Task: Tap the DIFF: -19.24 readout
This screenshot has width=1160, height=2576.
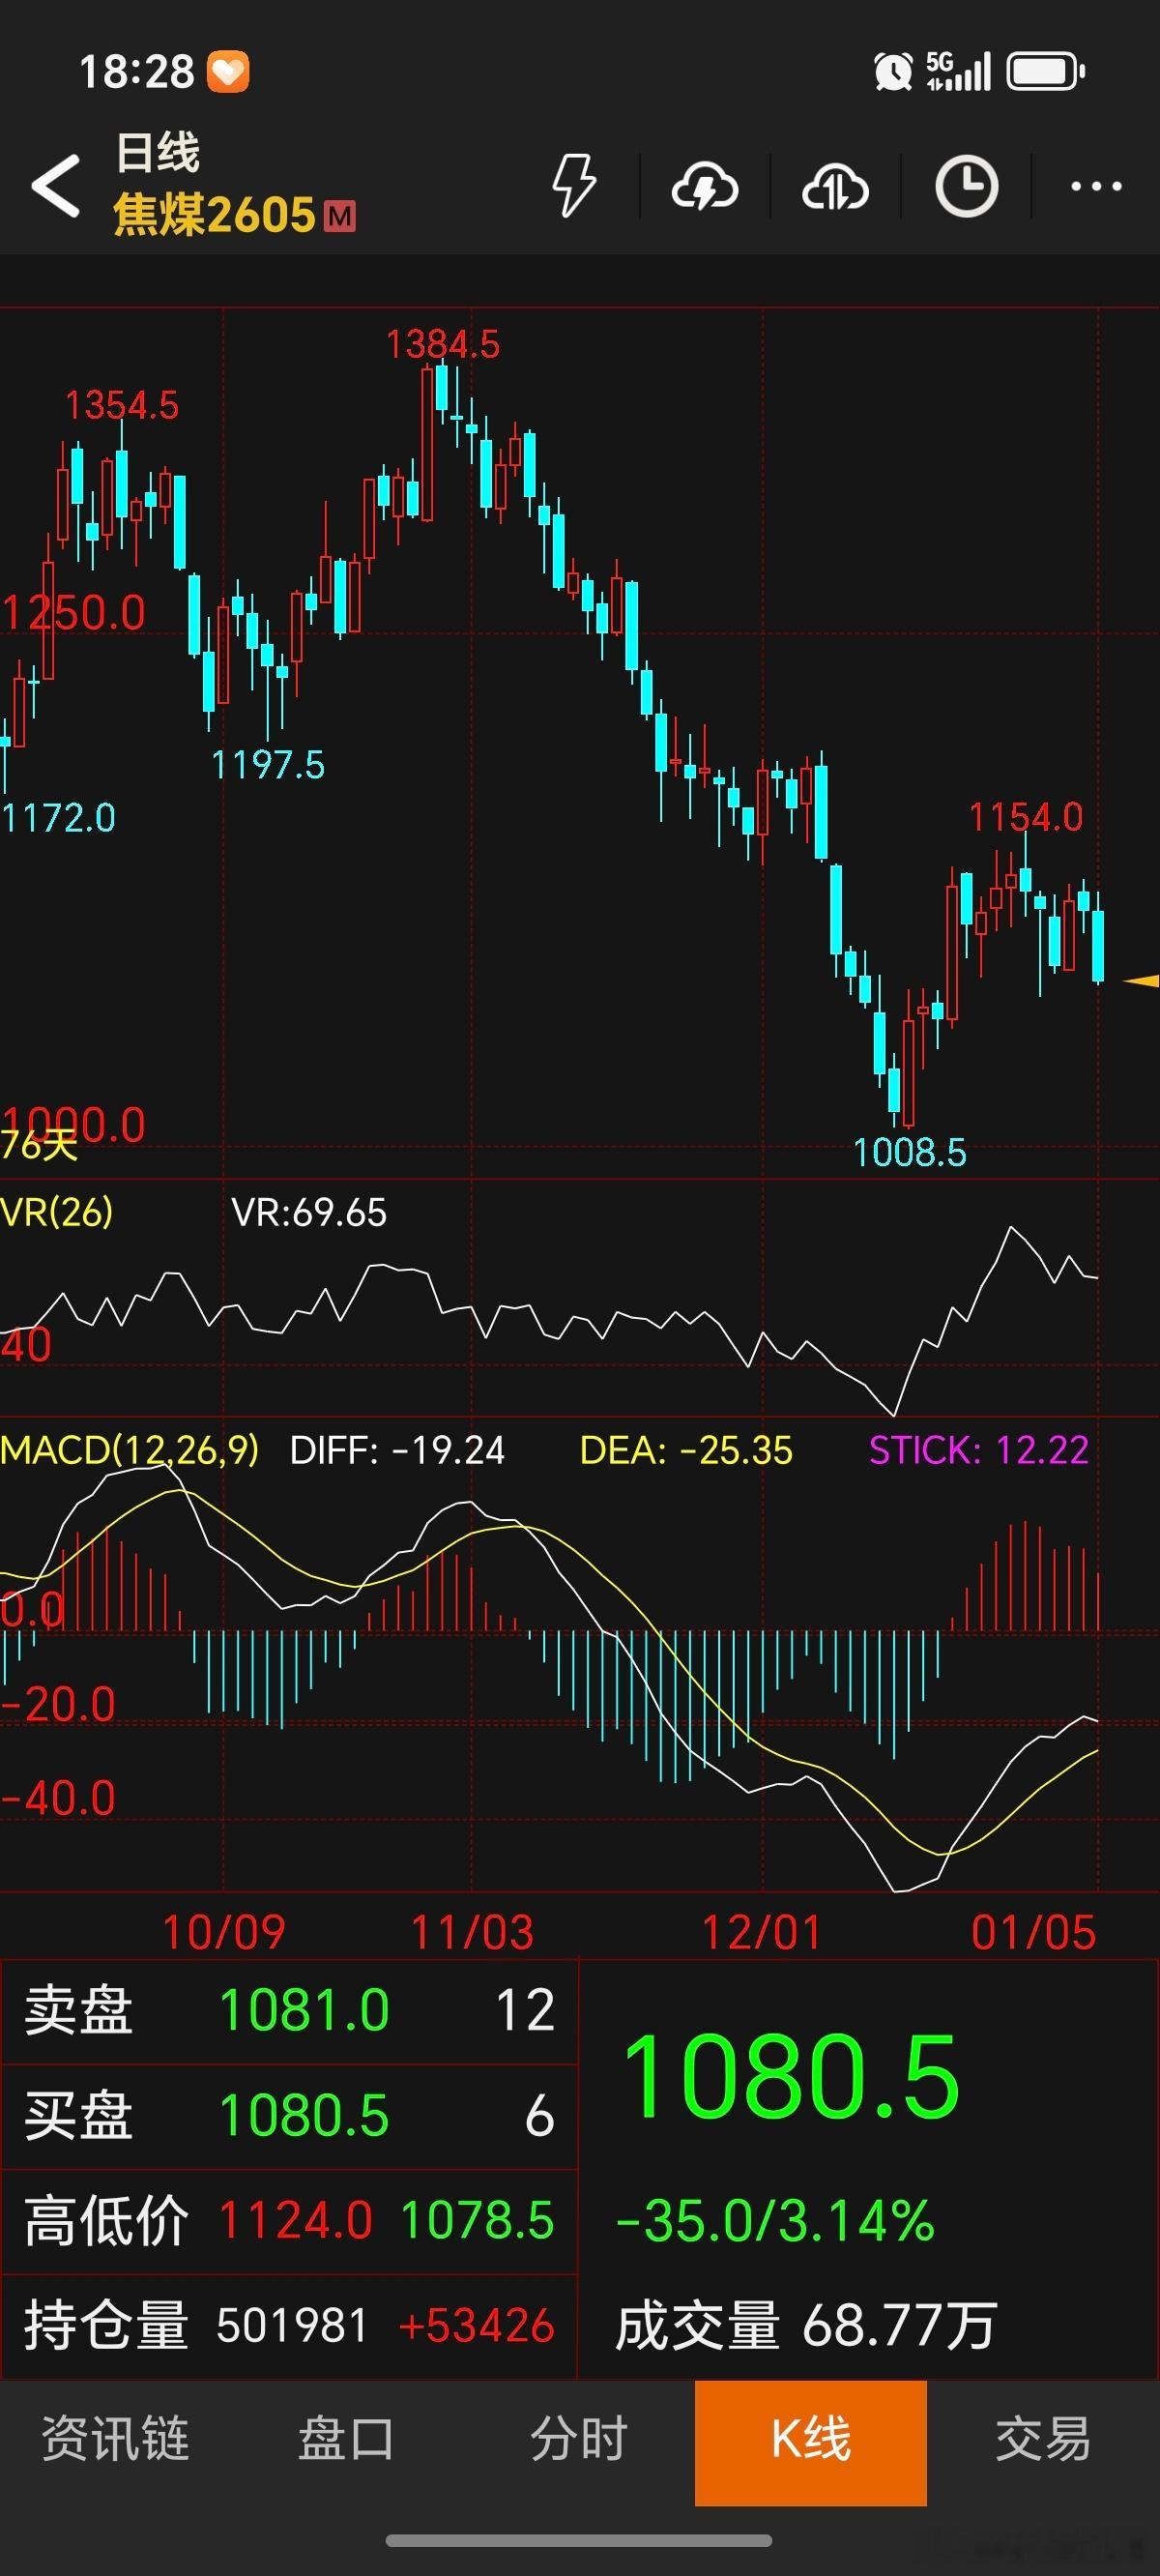Action: pos(398,1450)
